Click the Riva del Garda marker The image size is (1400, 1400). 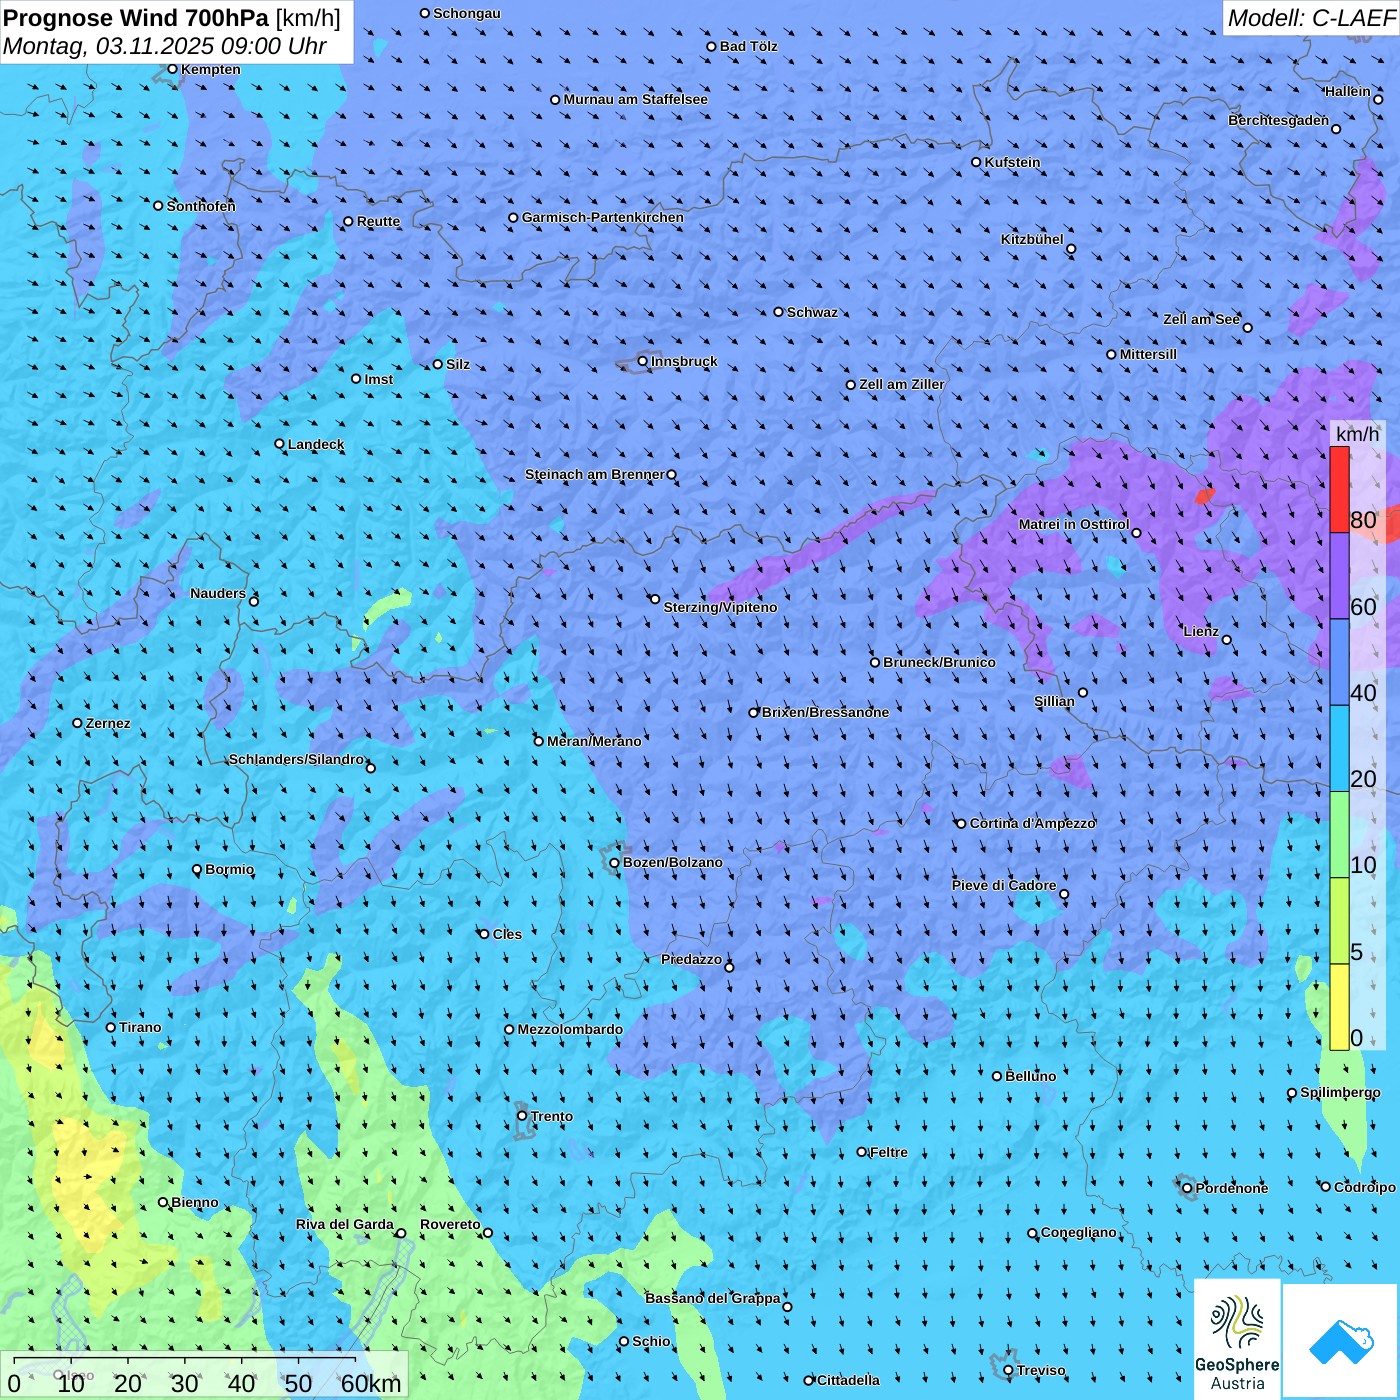[x=401, y=1233]
